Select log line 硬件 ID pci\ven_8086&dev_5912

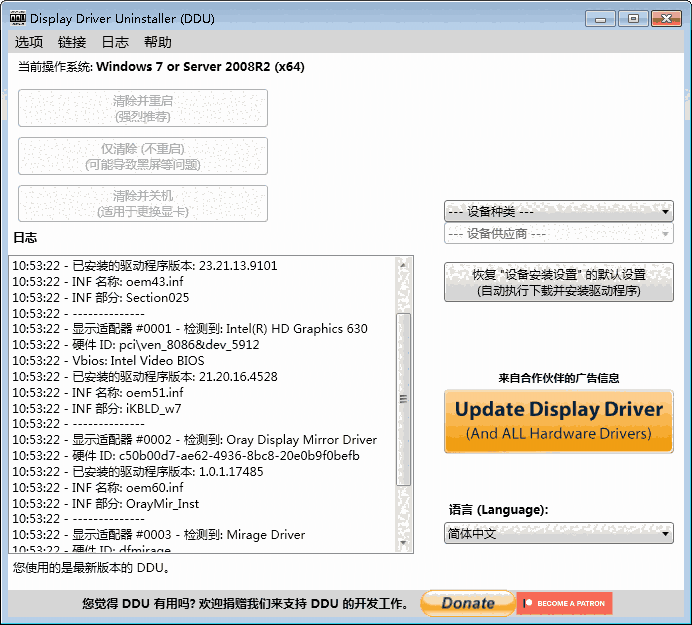[x=136, y=344]
